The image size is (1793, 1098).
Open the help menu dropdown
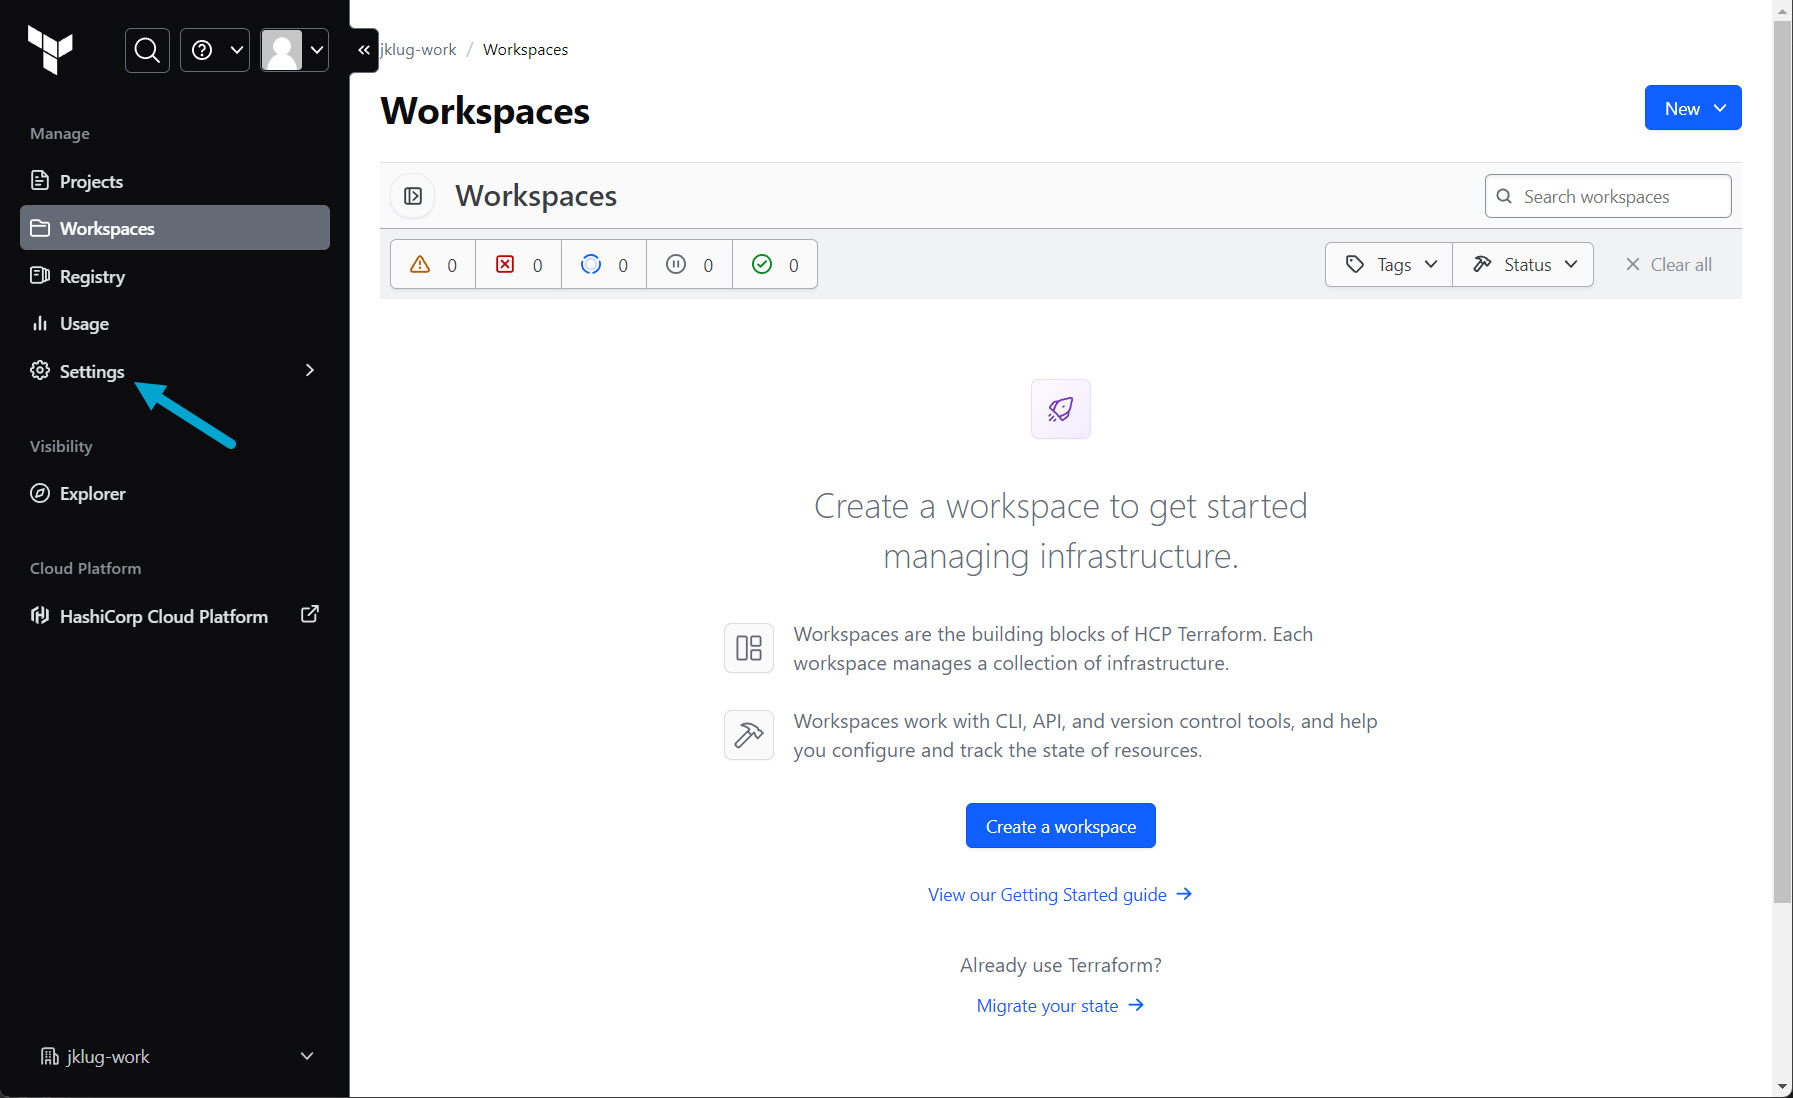tap(215, 50)
